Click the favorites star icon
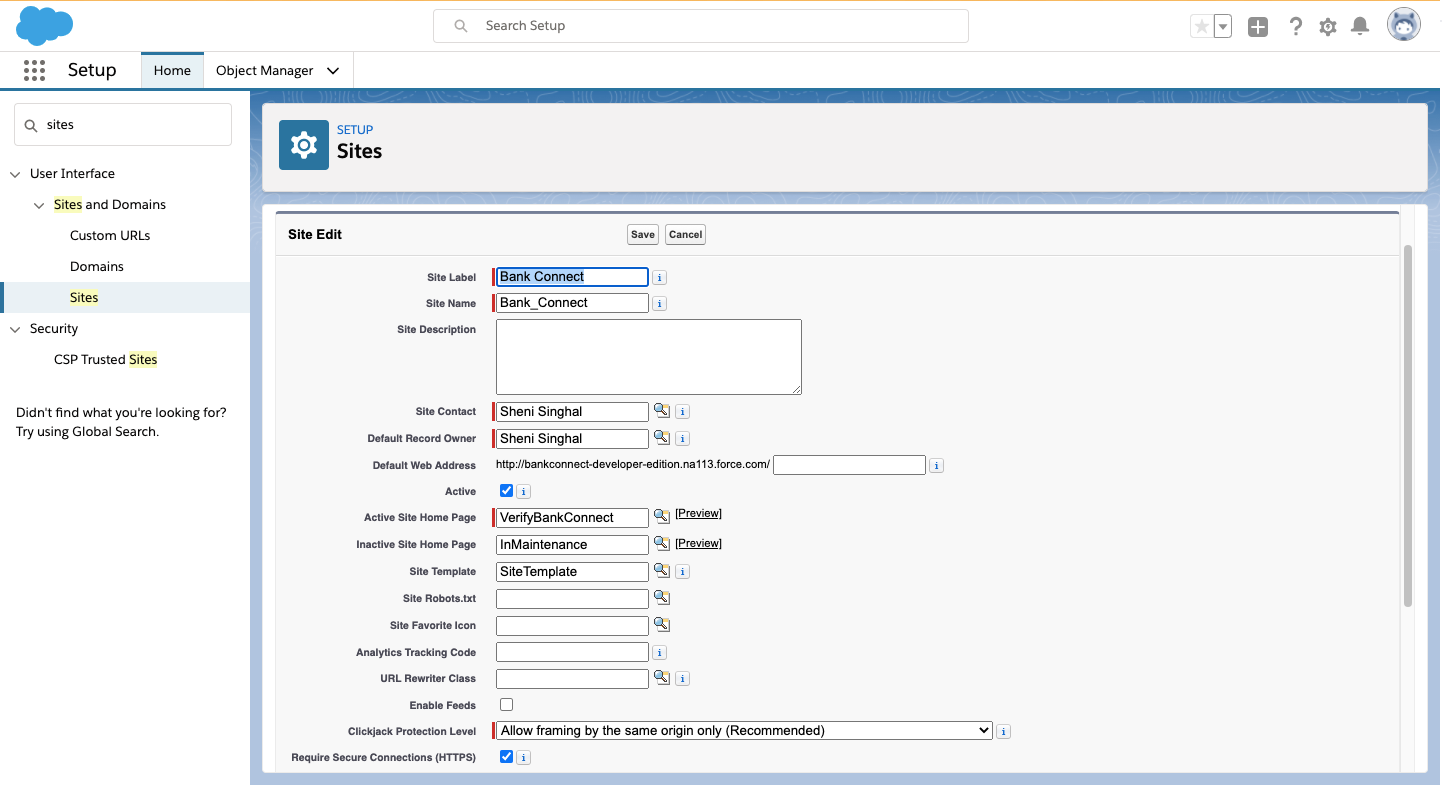1442x787 pixels. [x=1201, y=27]
